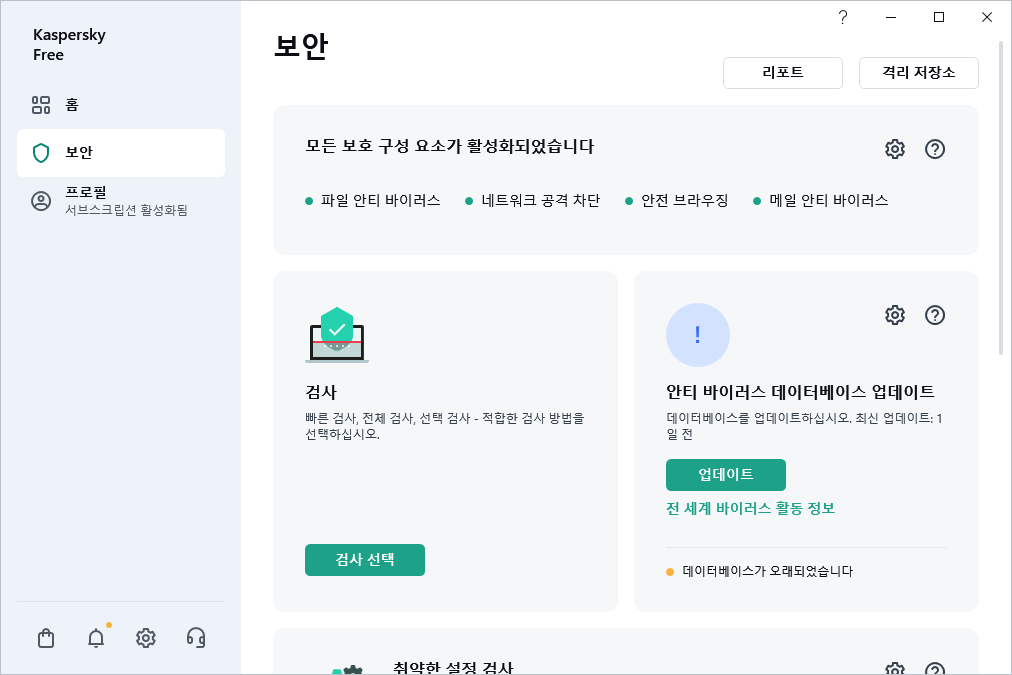Open 격리 저장소 quarantine button
The image size is (1012, 675).
click(918, 73)
